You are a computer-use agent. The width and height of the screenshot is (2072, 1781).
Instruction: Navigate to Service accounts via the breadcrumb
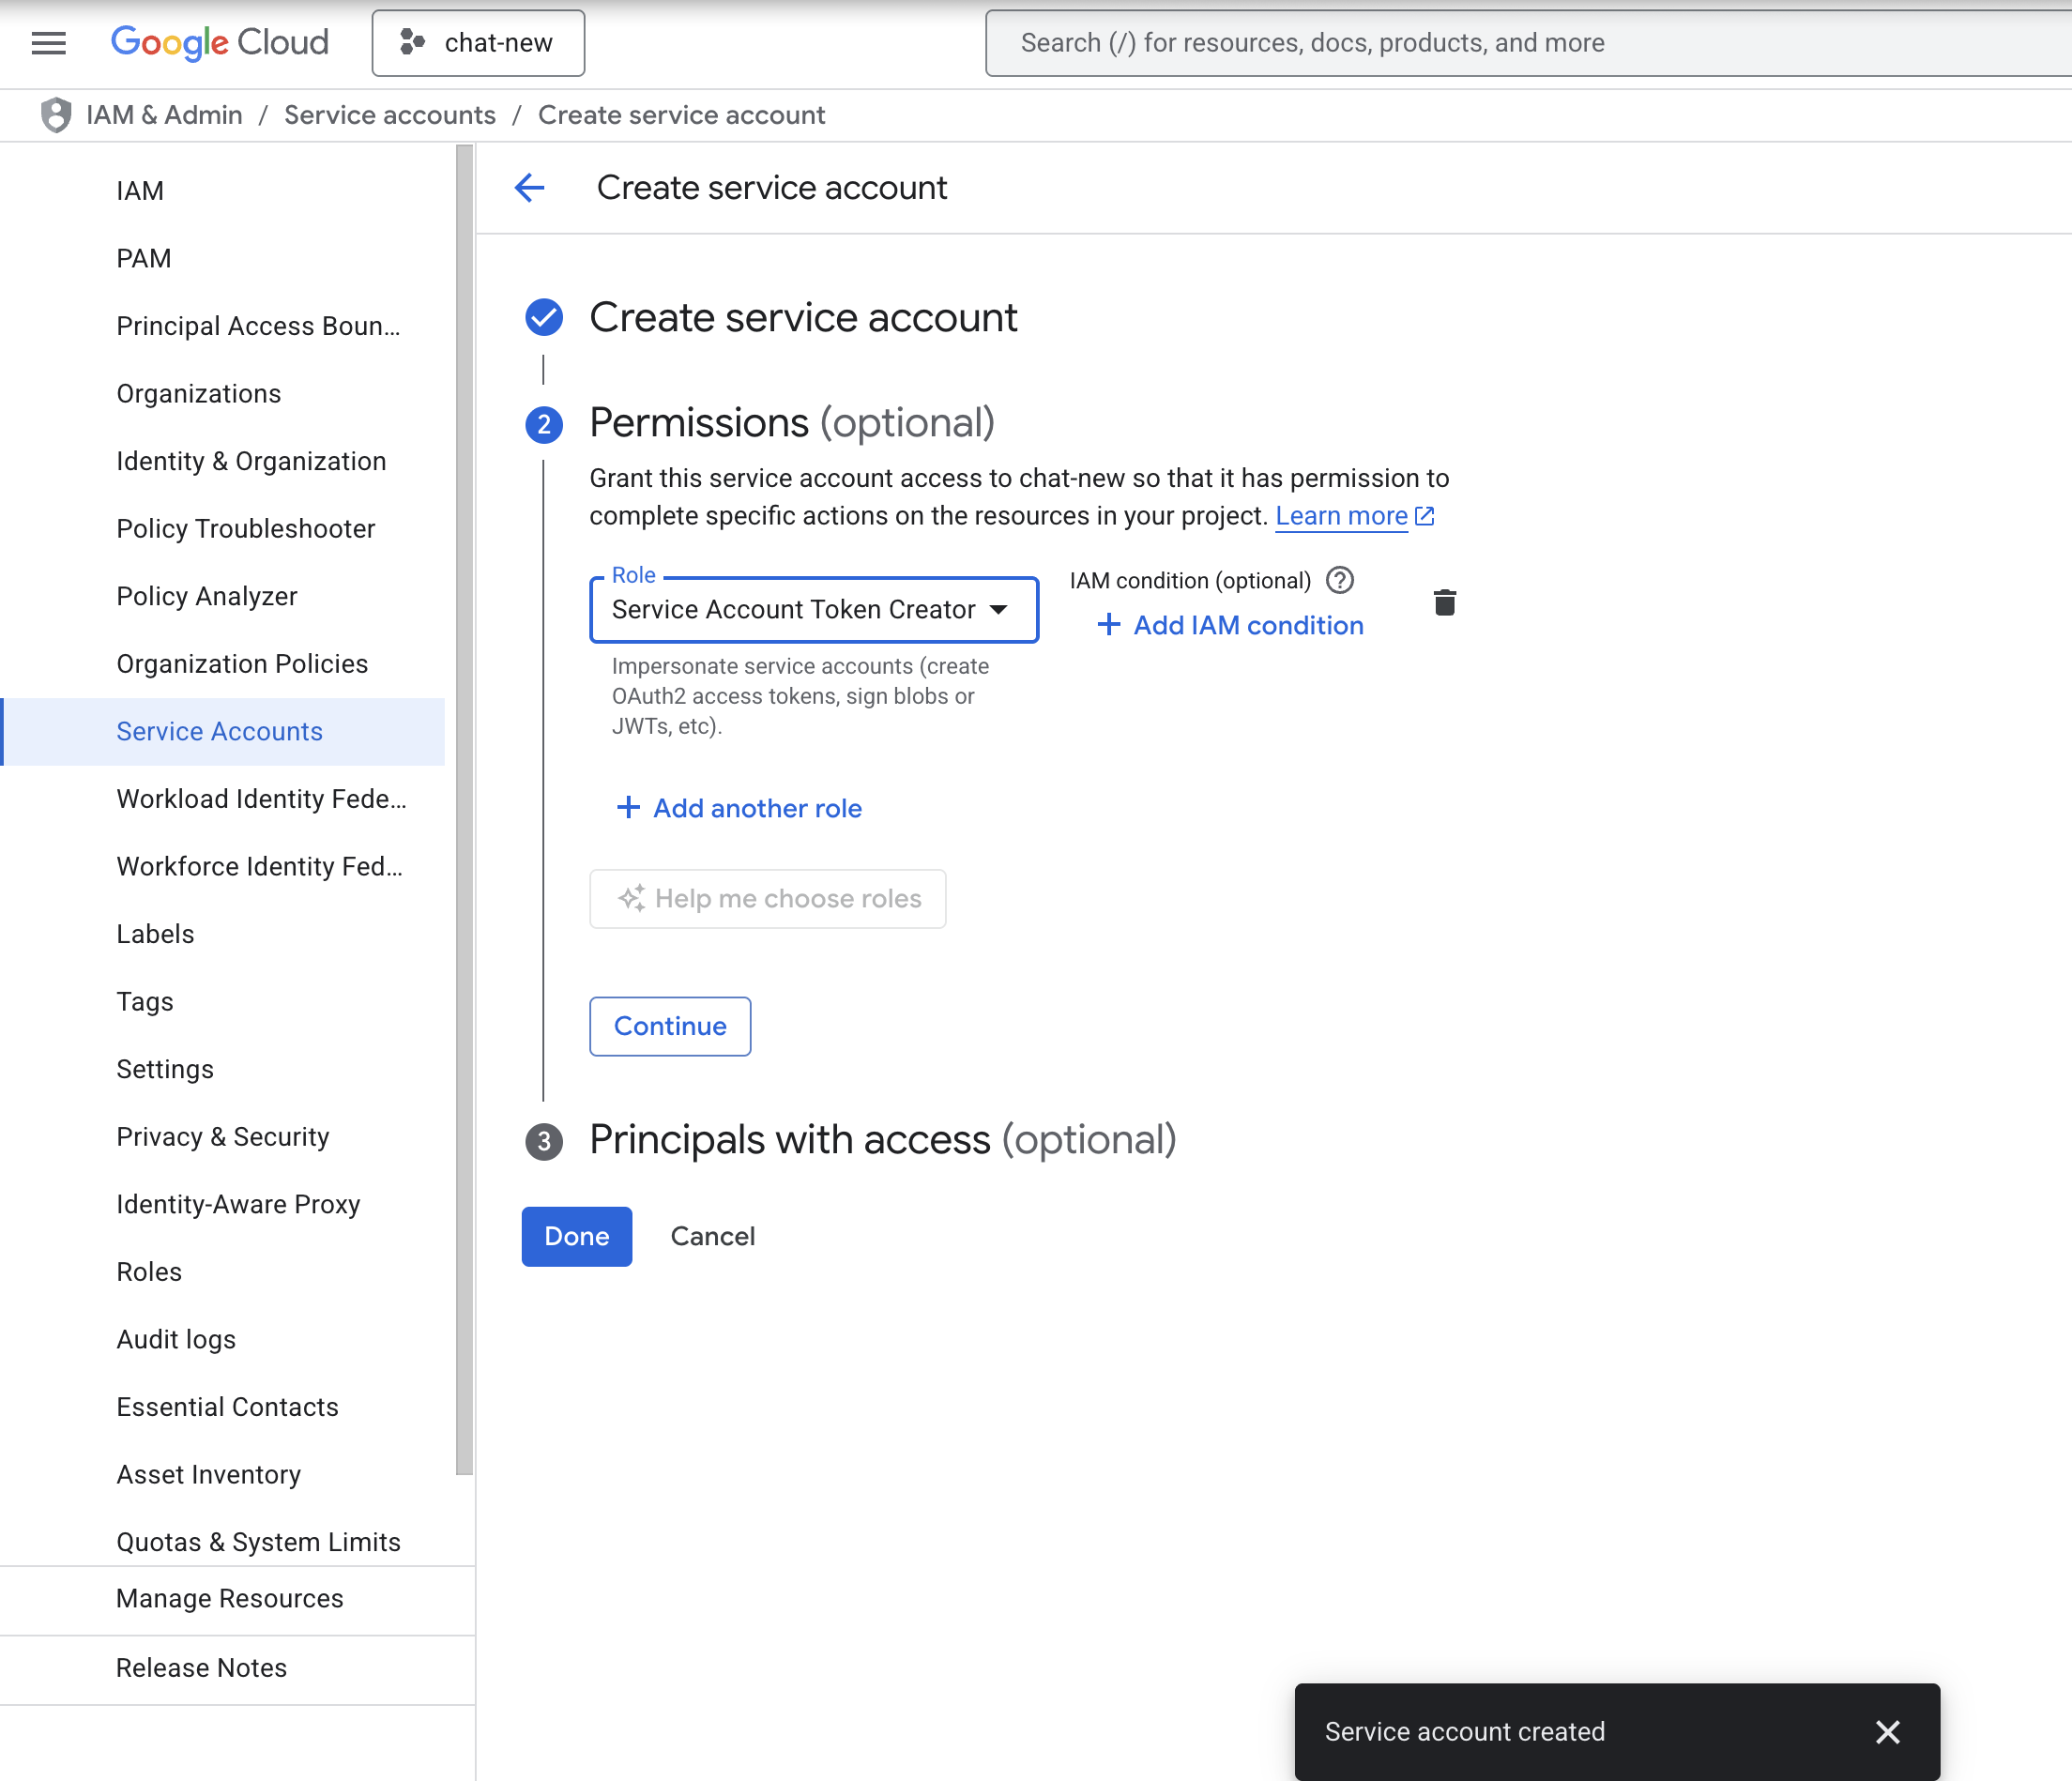389,114
